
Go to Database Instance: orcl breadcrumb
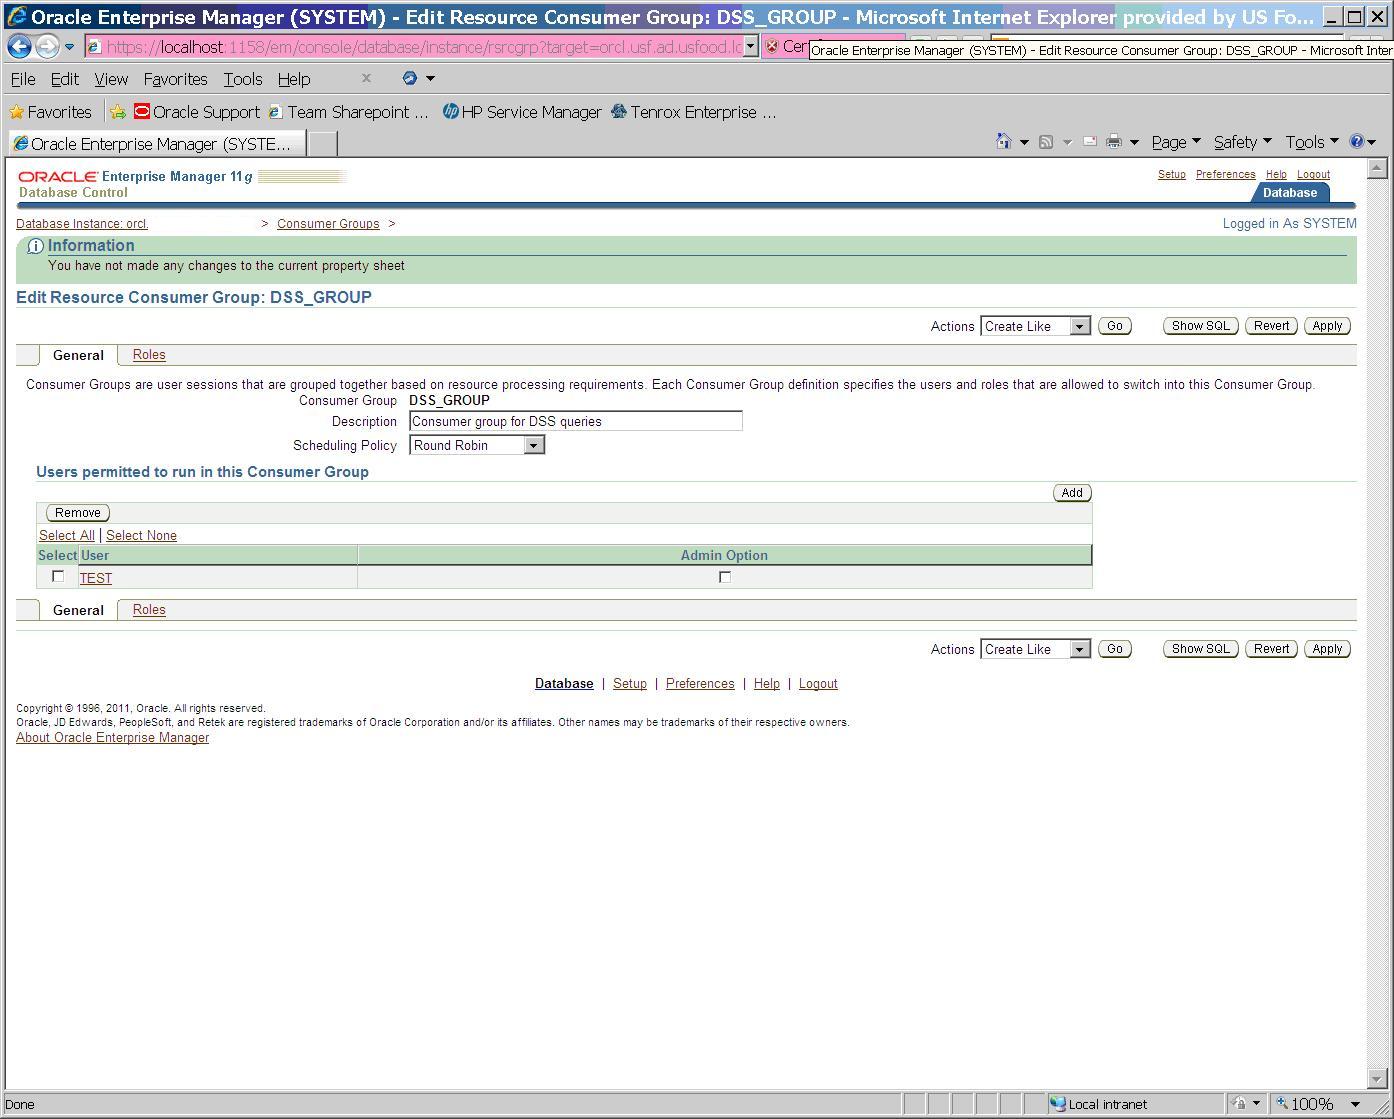(82, 224)
